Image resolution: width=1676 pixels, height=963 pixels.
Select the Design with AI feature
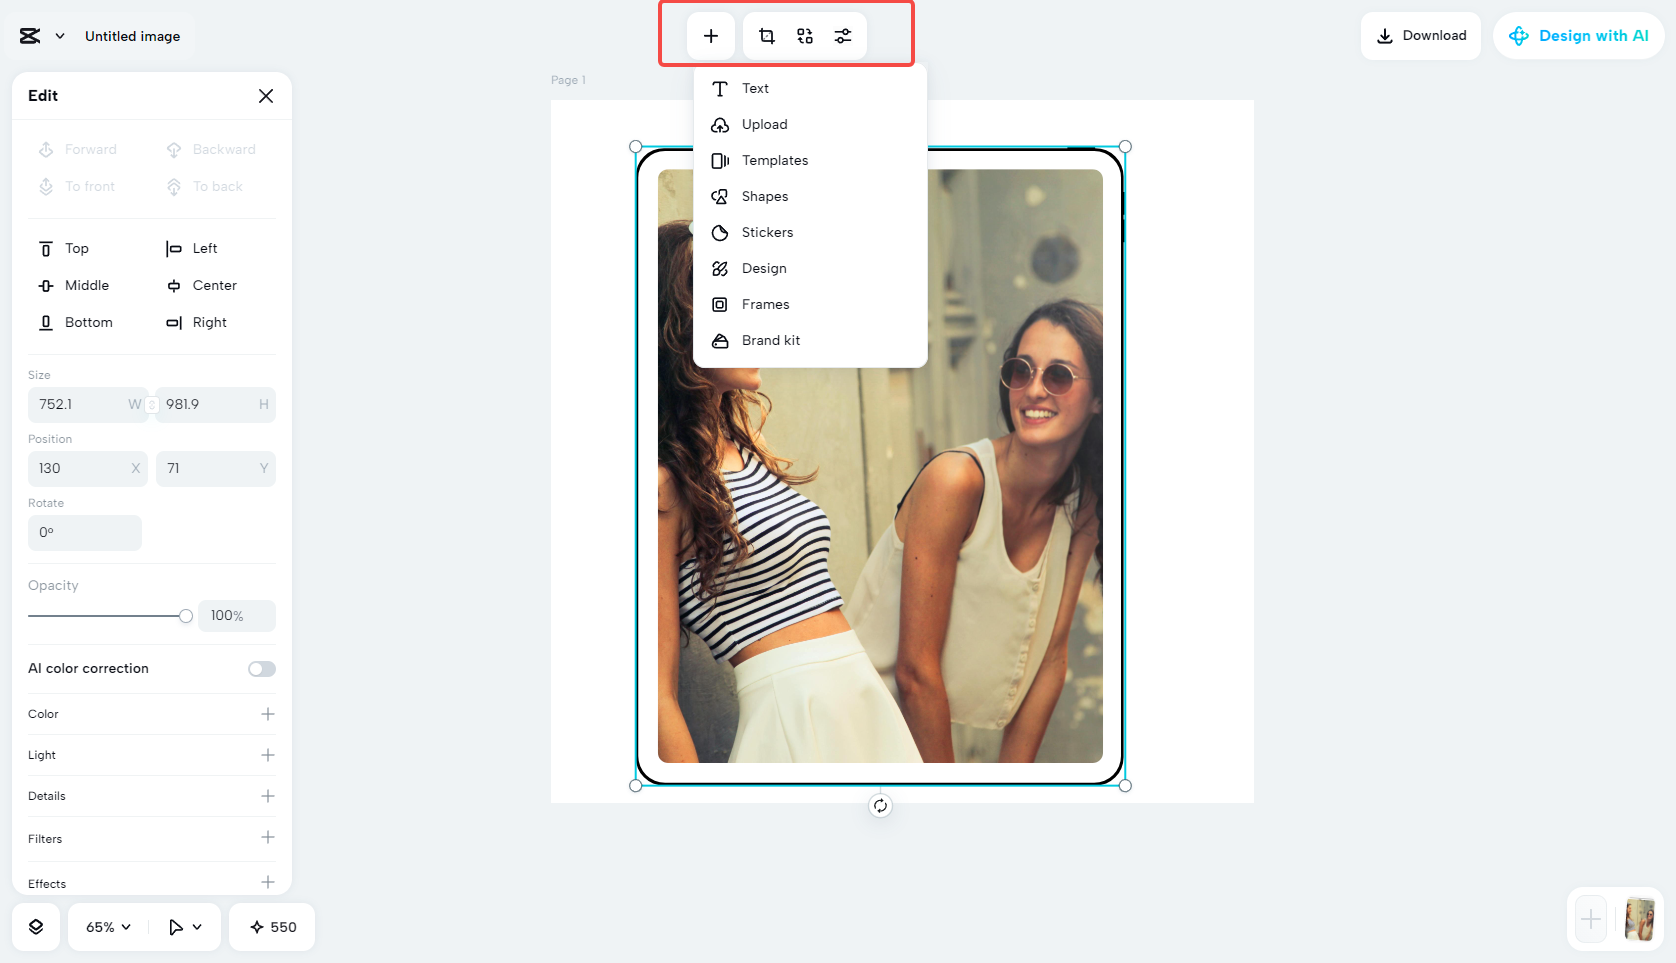[x=1578, y=35]
